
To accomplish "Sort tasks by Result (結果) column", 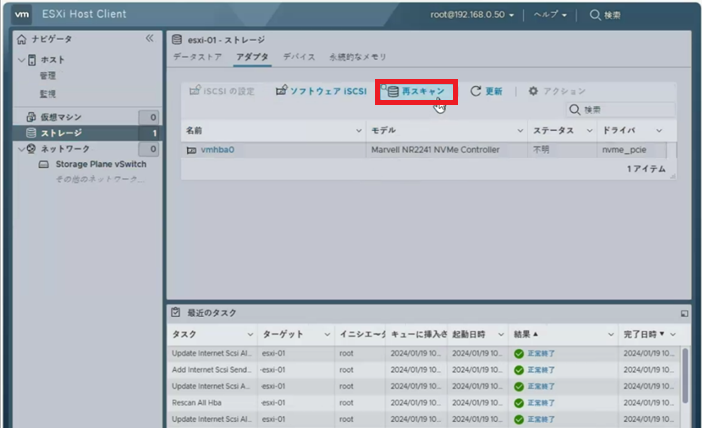I will click(528, 334).
